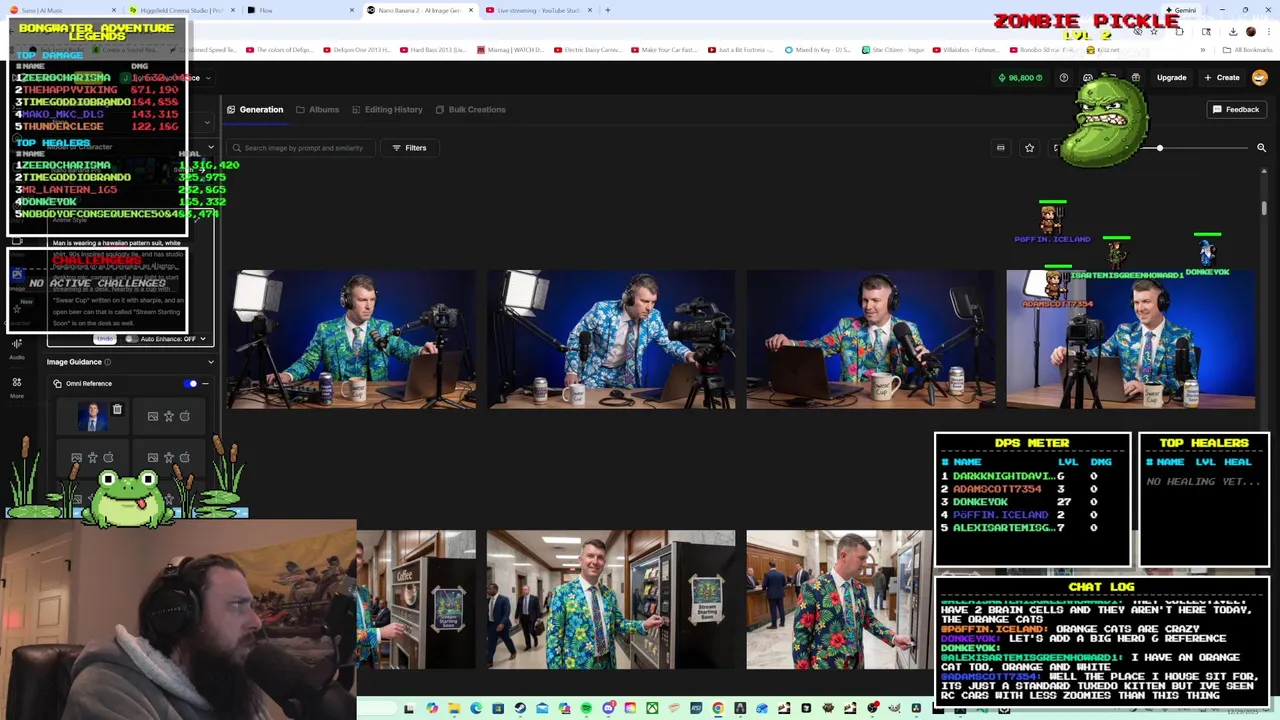1280x720 pixels.
Task: Click the Image Guidance info icon
Action: point(108,362)
